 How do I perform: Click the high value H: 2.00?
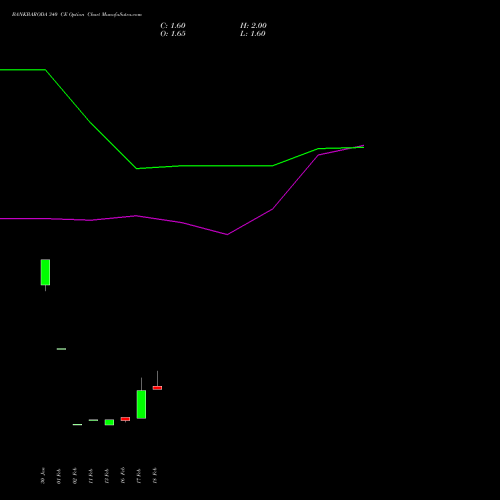[253, 26]
